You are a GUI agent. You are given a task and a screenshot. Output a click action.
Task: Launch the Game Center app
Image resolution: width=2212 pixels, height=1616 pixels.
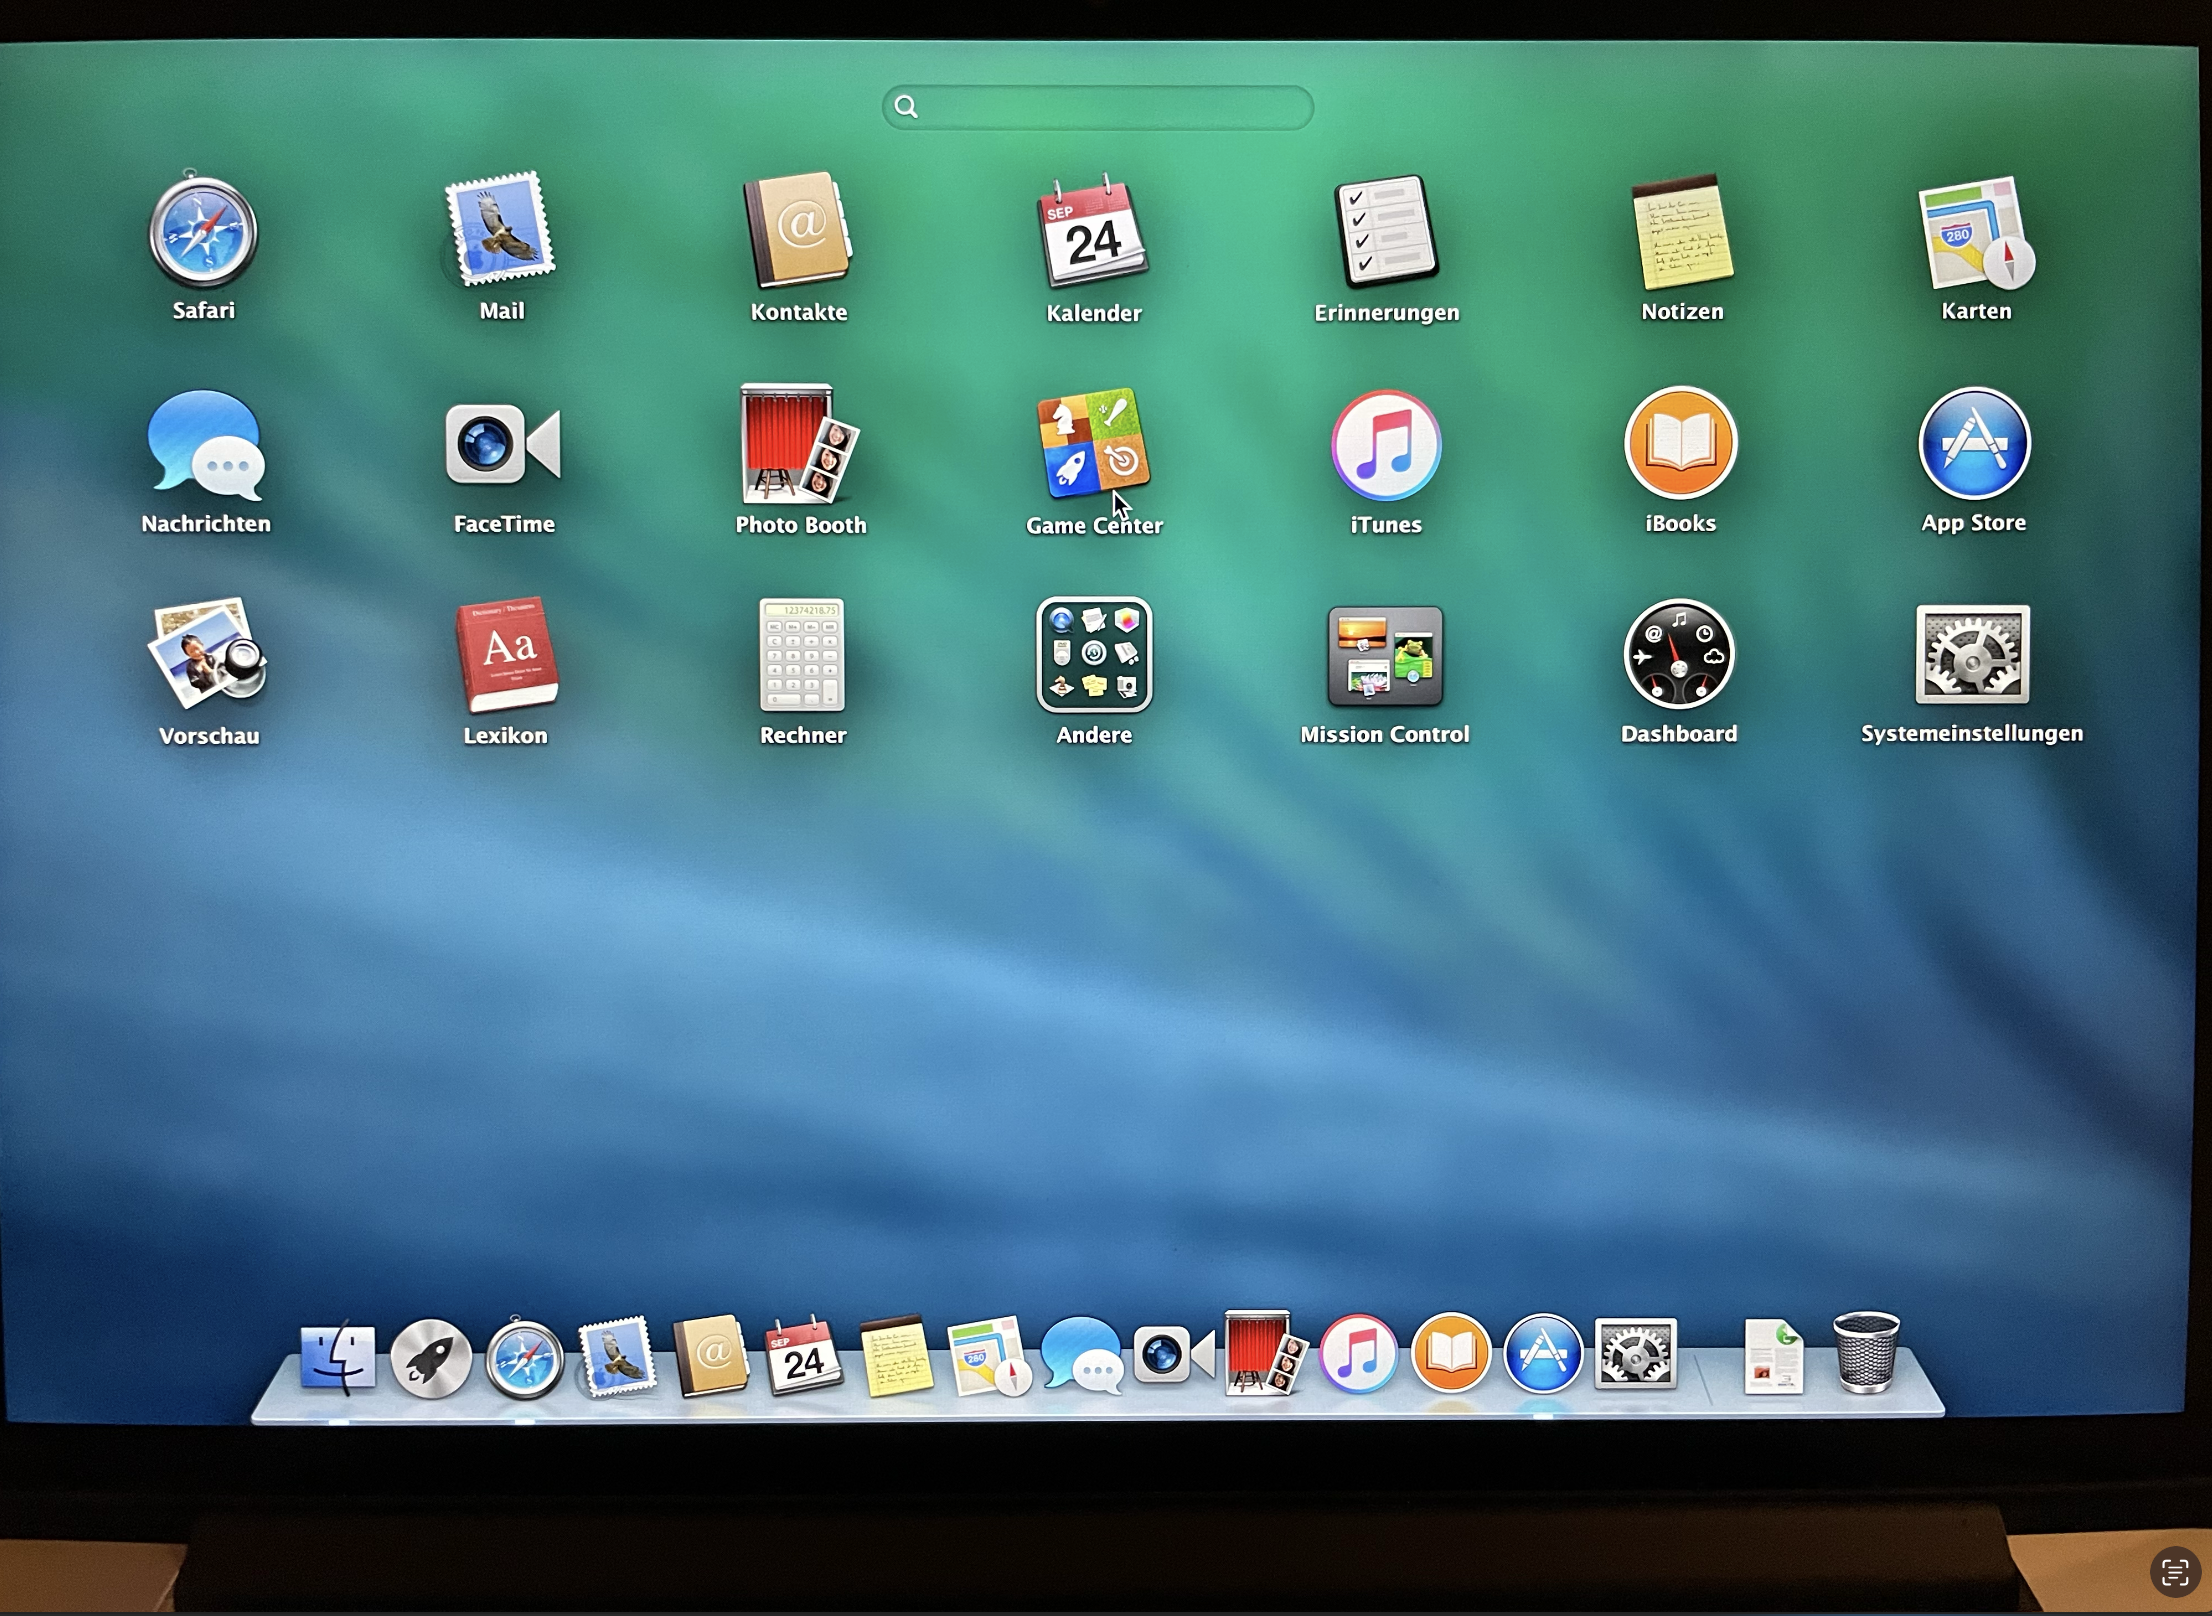point(1093,443)
